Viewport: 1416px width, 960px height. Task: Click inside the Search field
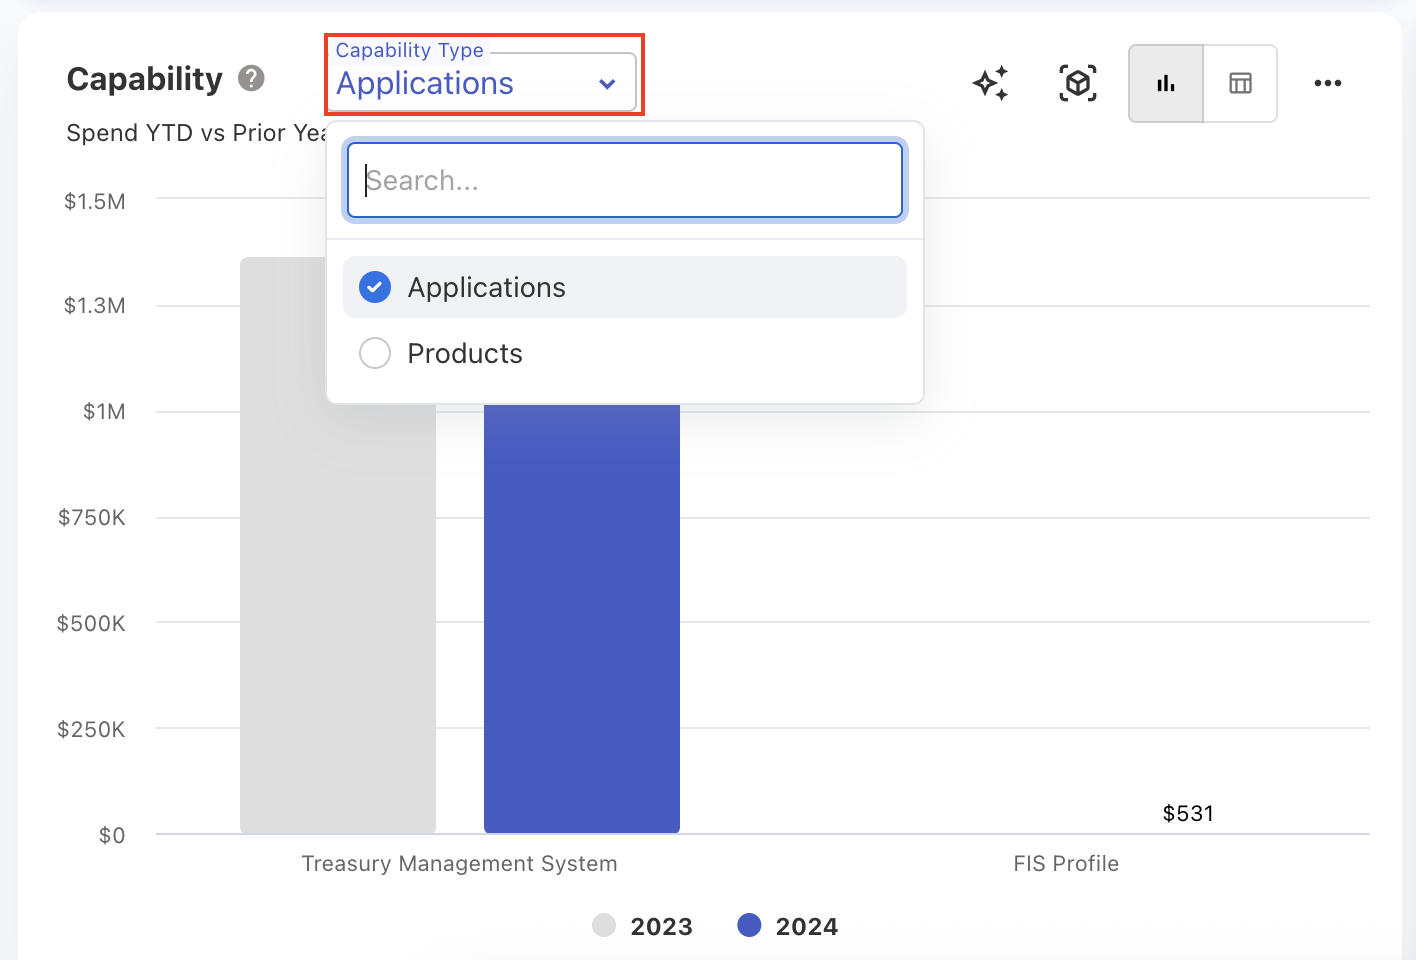click(x=625, y=180)
